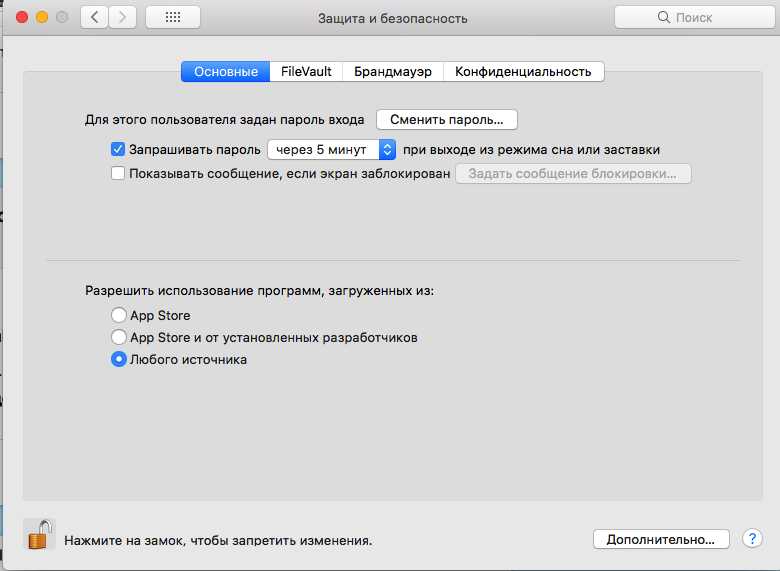Enable "Показывать сообщение" checkbox
This screenshot has width=780, height=571.
click(118, 173)
